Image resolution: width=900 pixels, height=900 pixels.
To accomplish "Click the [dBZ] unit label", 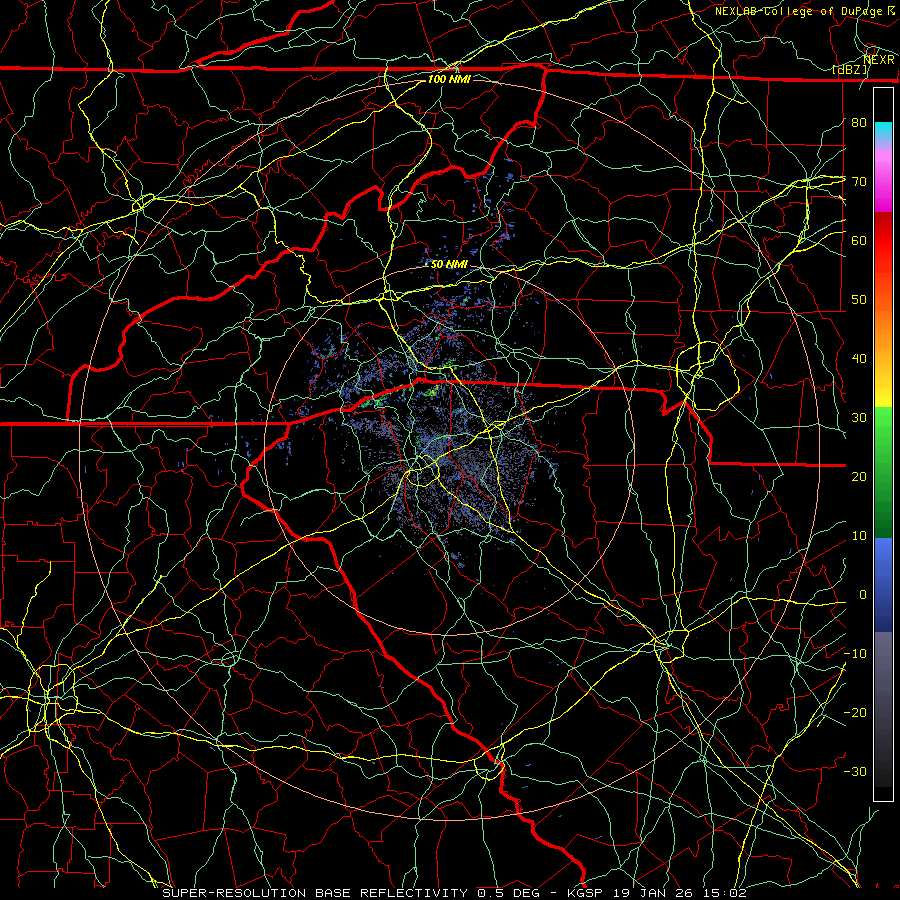I will click(850, 69).
